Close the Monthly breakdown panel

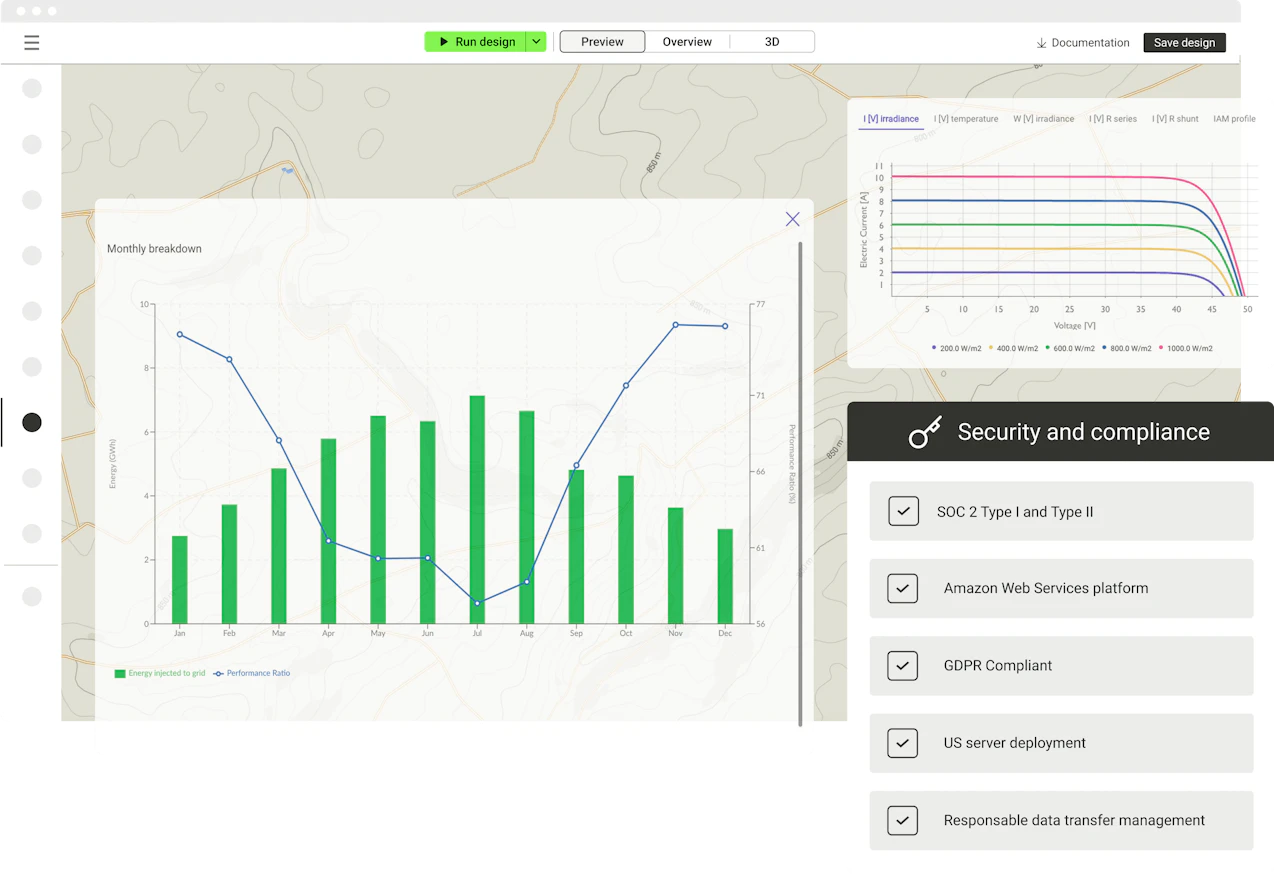793,219
